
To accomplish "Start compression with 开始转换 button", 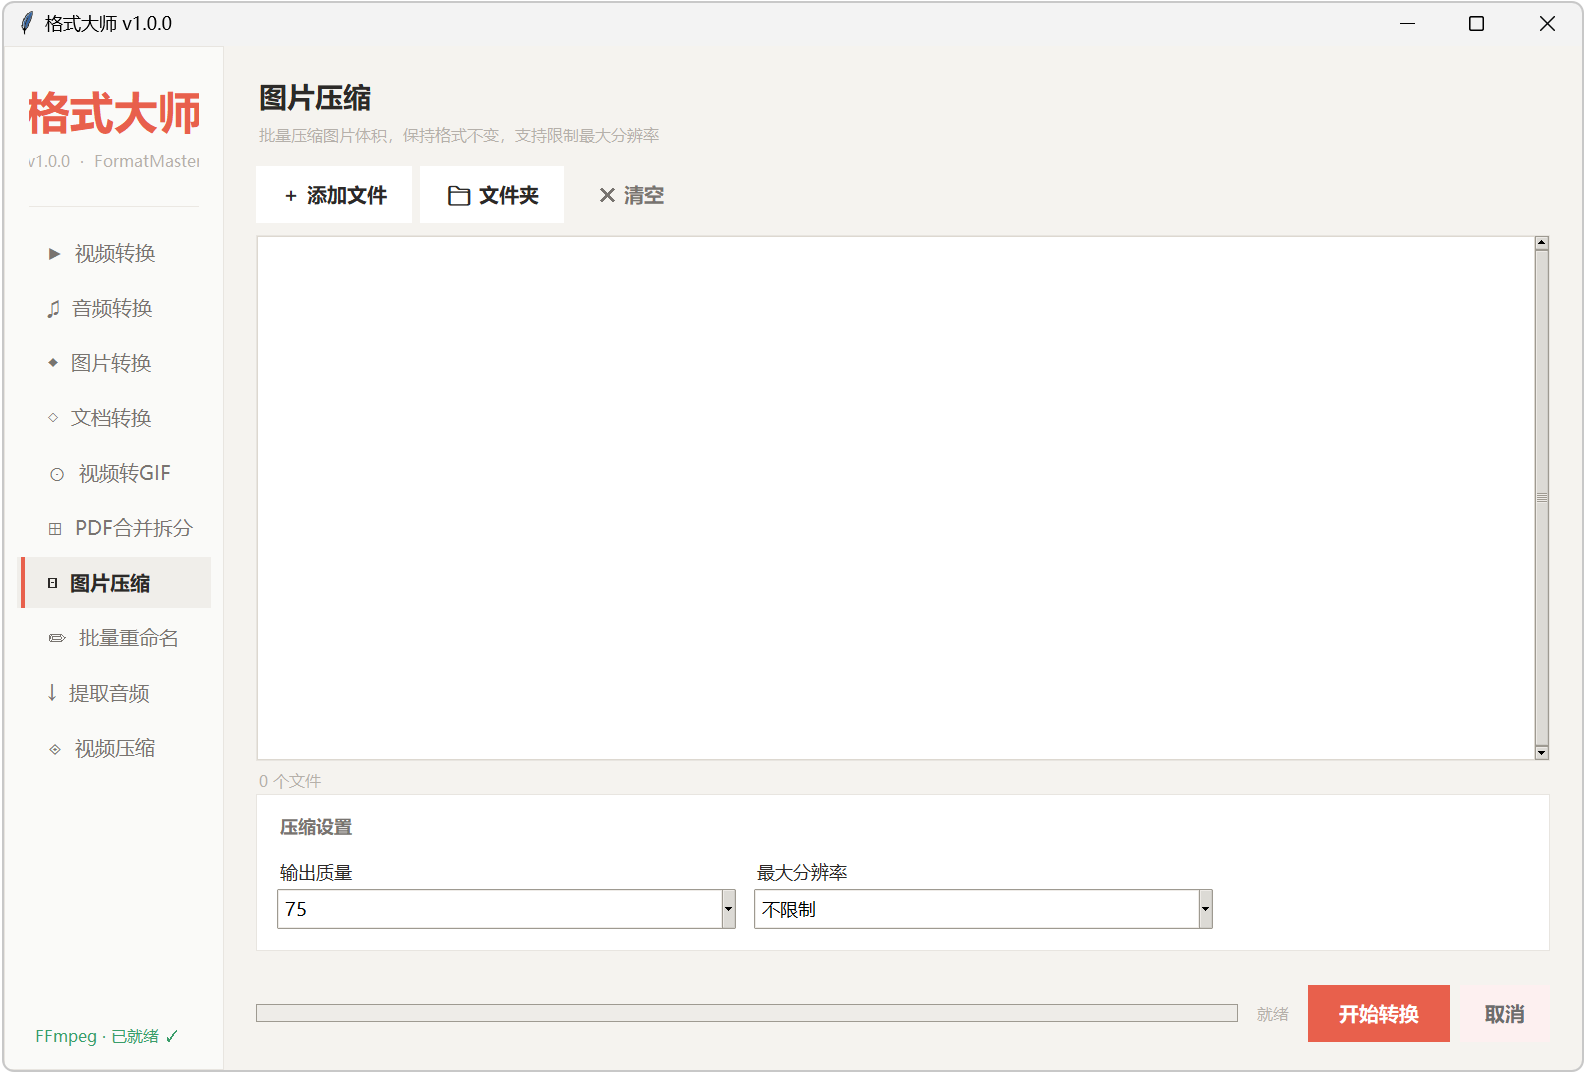I will click(x=1378, y=1014).
